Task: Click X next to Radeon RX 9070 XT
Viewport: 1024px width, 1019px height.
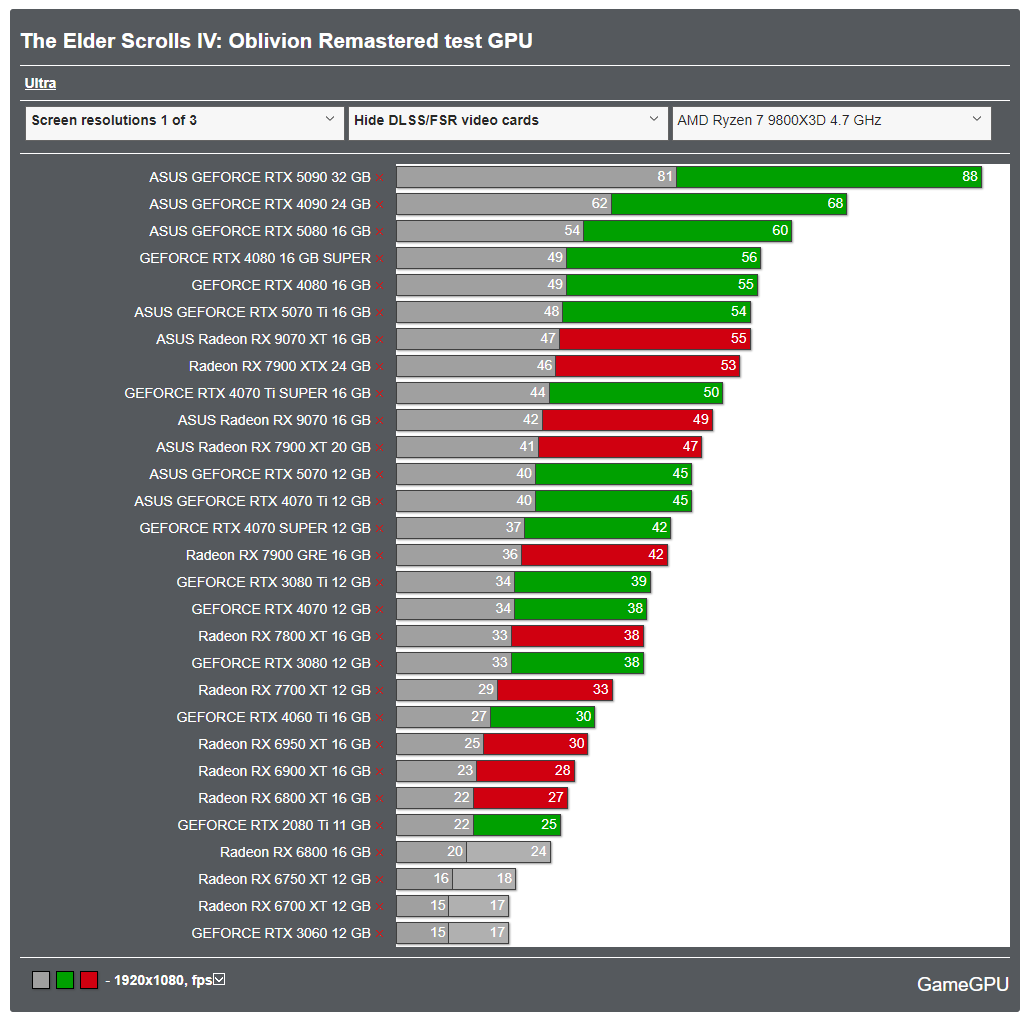Action: pos(380,340)
